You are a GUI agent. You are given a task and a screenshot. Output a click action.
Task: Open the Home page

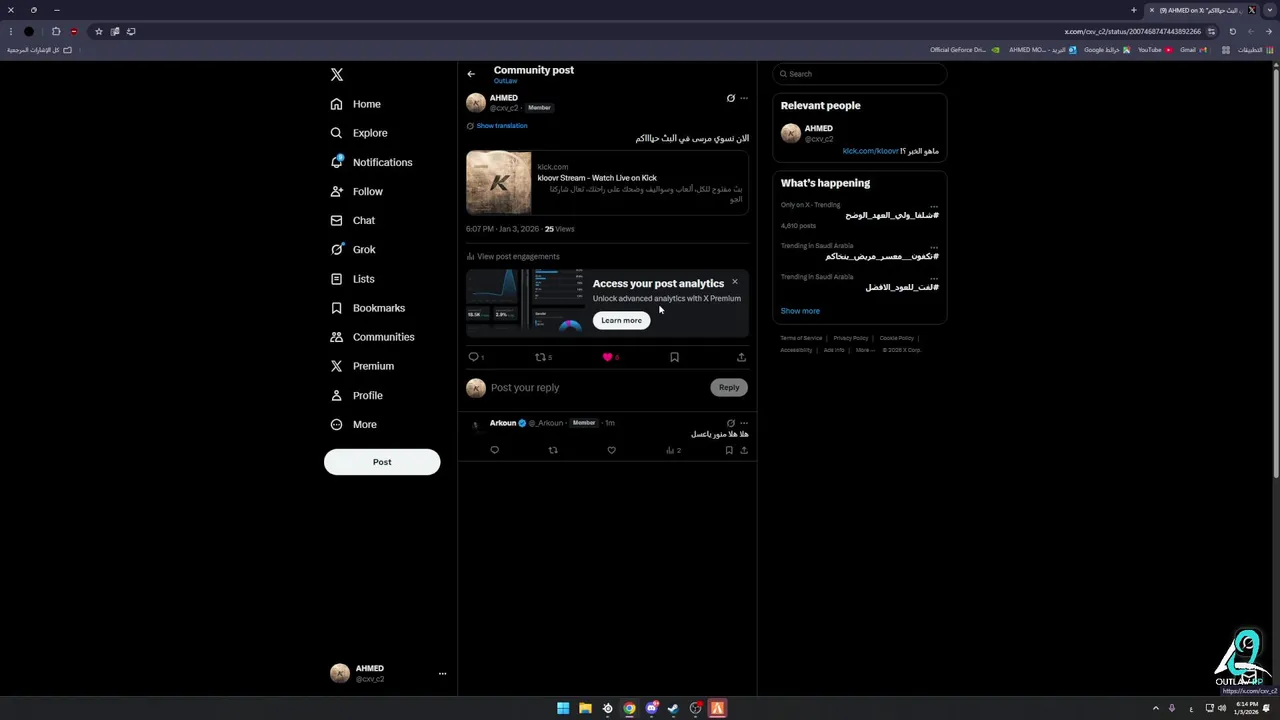(x=356, y=104)
